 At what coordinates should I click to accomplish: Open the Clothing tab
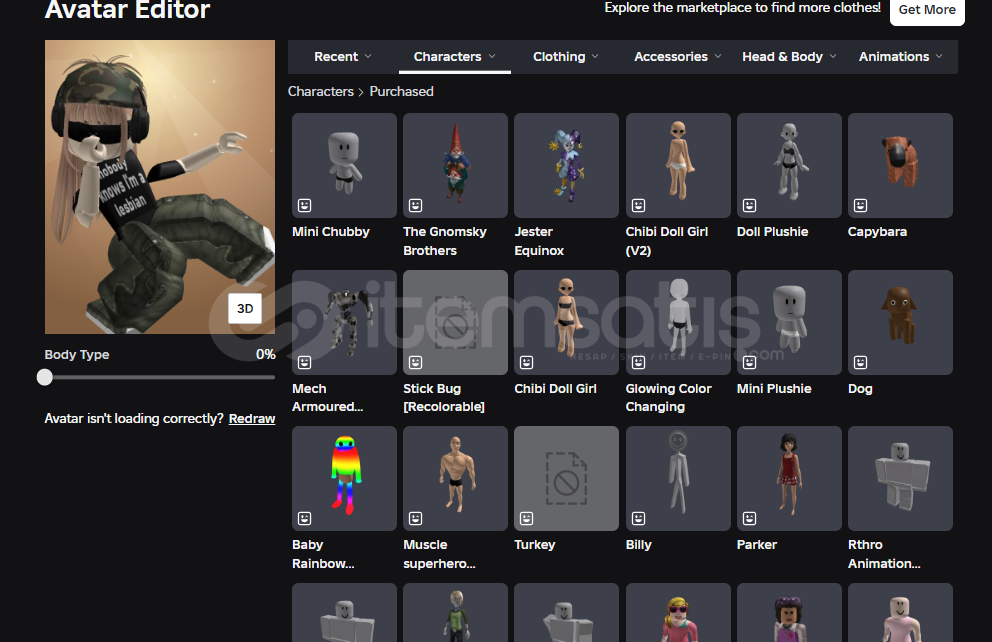pos(566,57)
